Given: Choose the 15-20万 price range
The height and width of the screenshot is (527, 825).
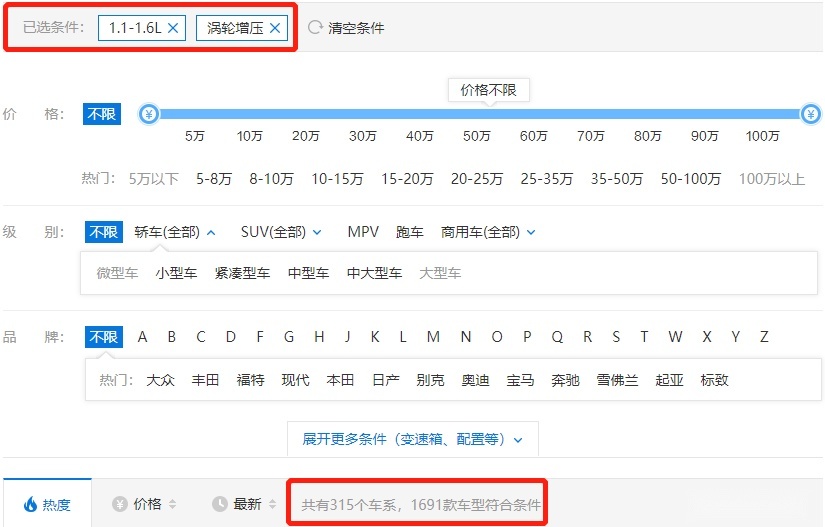Looking at the screenshot, I should click(407, 179).
